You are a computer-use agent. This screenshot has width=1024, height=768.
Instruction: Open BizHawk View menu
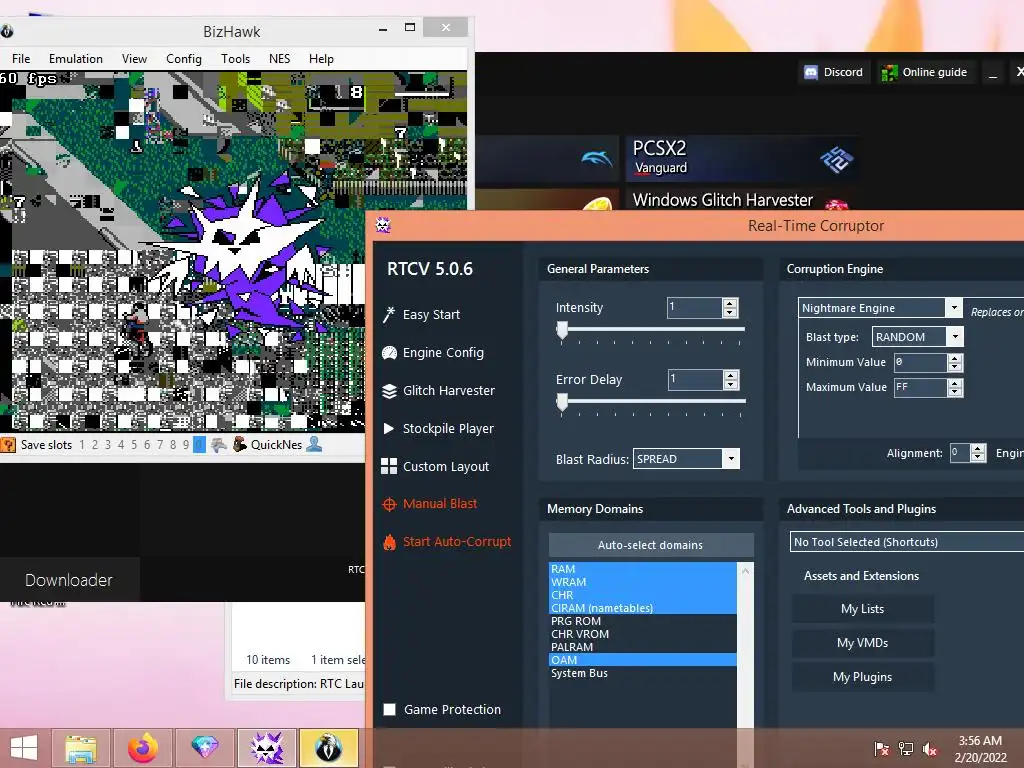(x=134, y=59)
